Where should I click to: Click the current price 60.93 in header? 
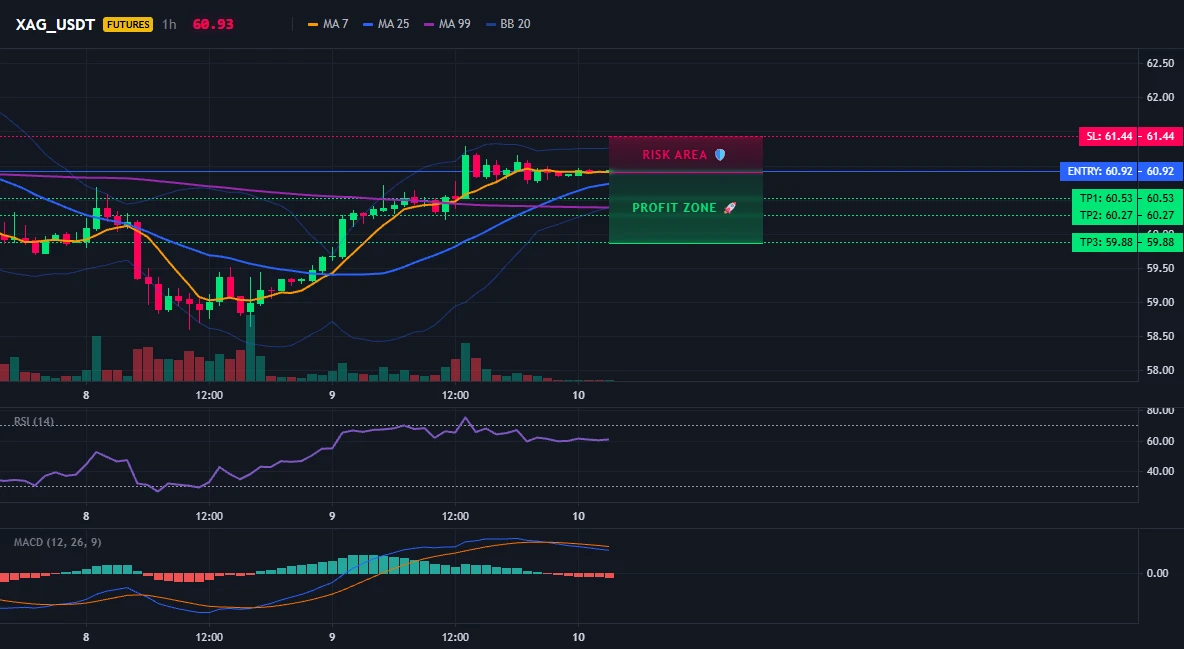[x=213, y=24]
